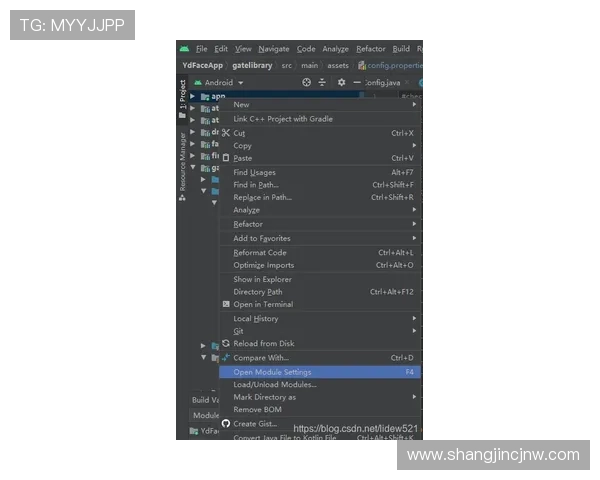Choose Remove BOM
This screenshot has width=600, height=480.
(320, 409)
